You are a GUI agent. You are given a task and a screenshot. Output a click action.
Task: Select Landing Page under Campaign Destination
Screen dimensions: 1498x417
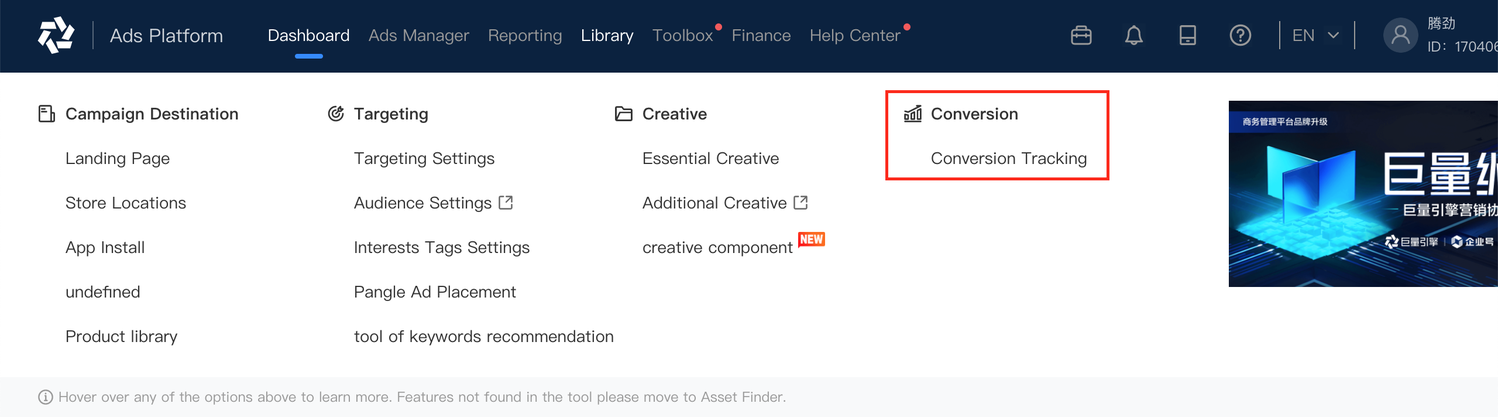pyautogui.click(x=117, y=158)
